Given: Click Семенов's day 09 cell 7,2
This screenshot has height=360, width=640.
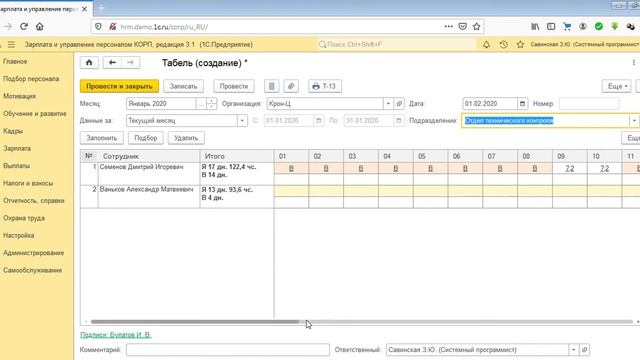Looking at the screenshot, I should point(570,168).
